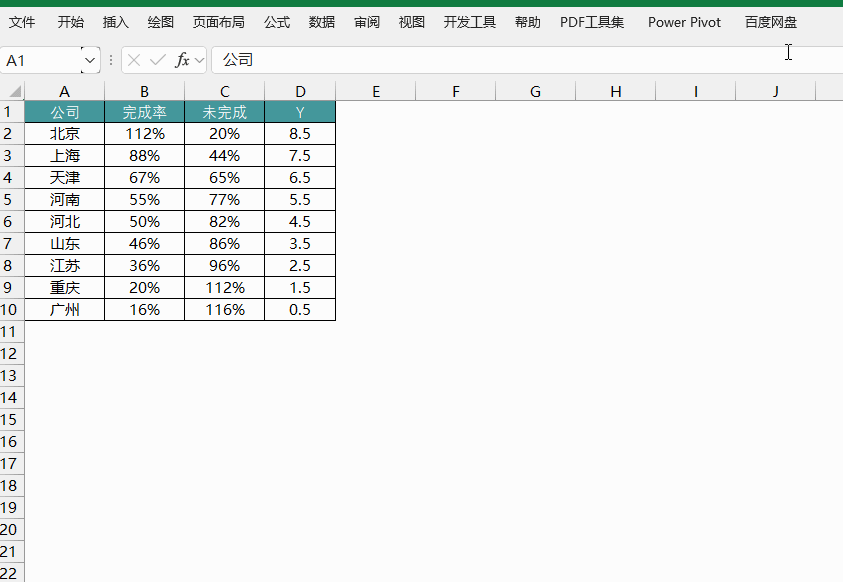Select the 上海 cell

click(65, 156)
